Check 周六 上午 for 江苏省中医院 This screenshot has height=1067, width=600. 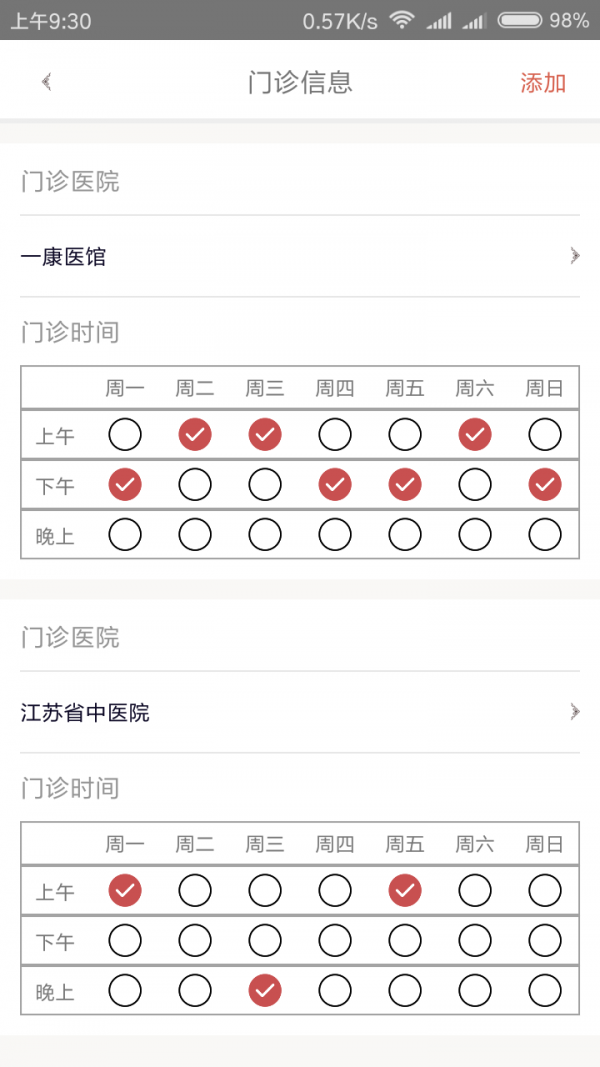tap(475, 890)
